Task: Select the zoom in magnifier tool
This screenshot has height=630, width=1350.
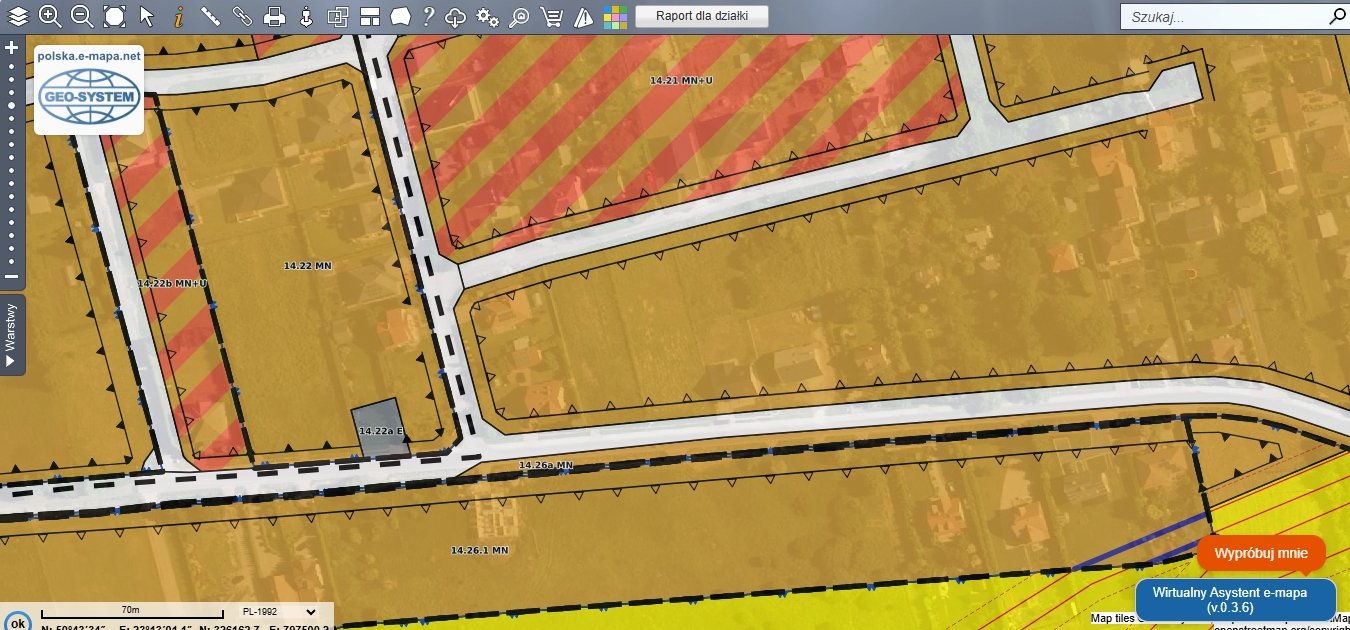Action: 50,16
